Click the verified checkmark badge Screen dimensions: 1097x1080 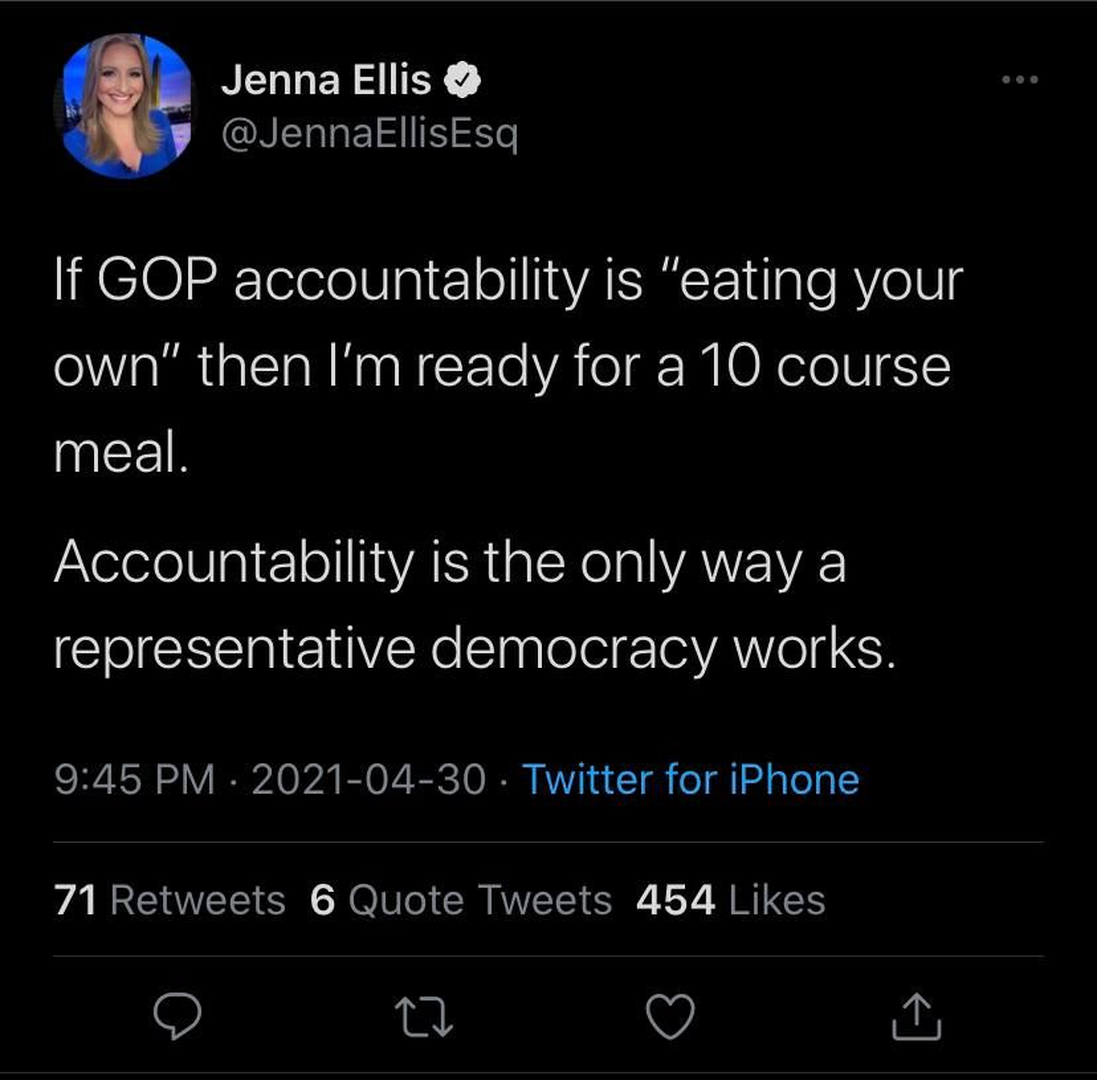(463, 82)
